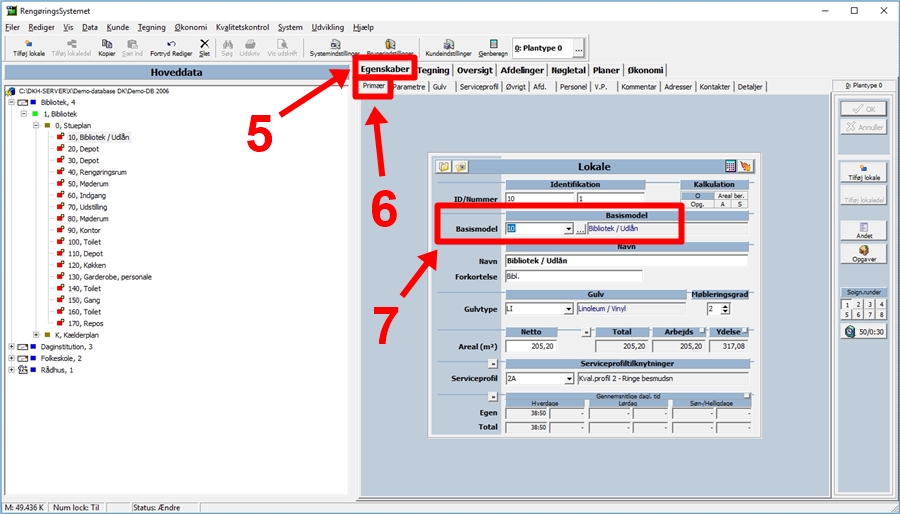Collapse the Bibliotek, 4 tree node
Image resolution: width=900 pixels, height=514 pixels.
tap(11, 102)
